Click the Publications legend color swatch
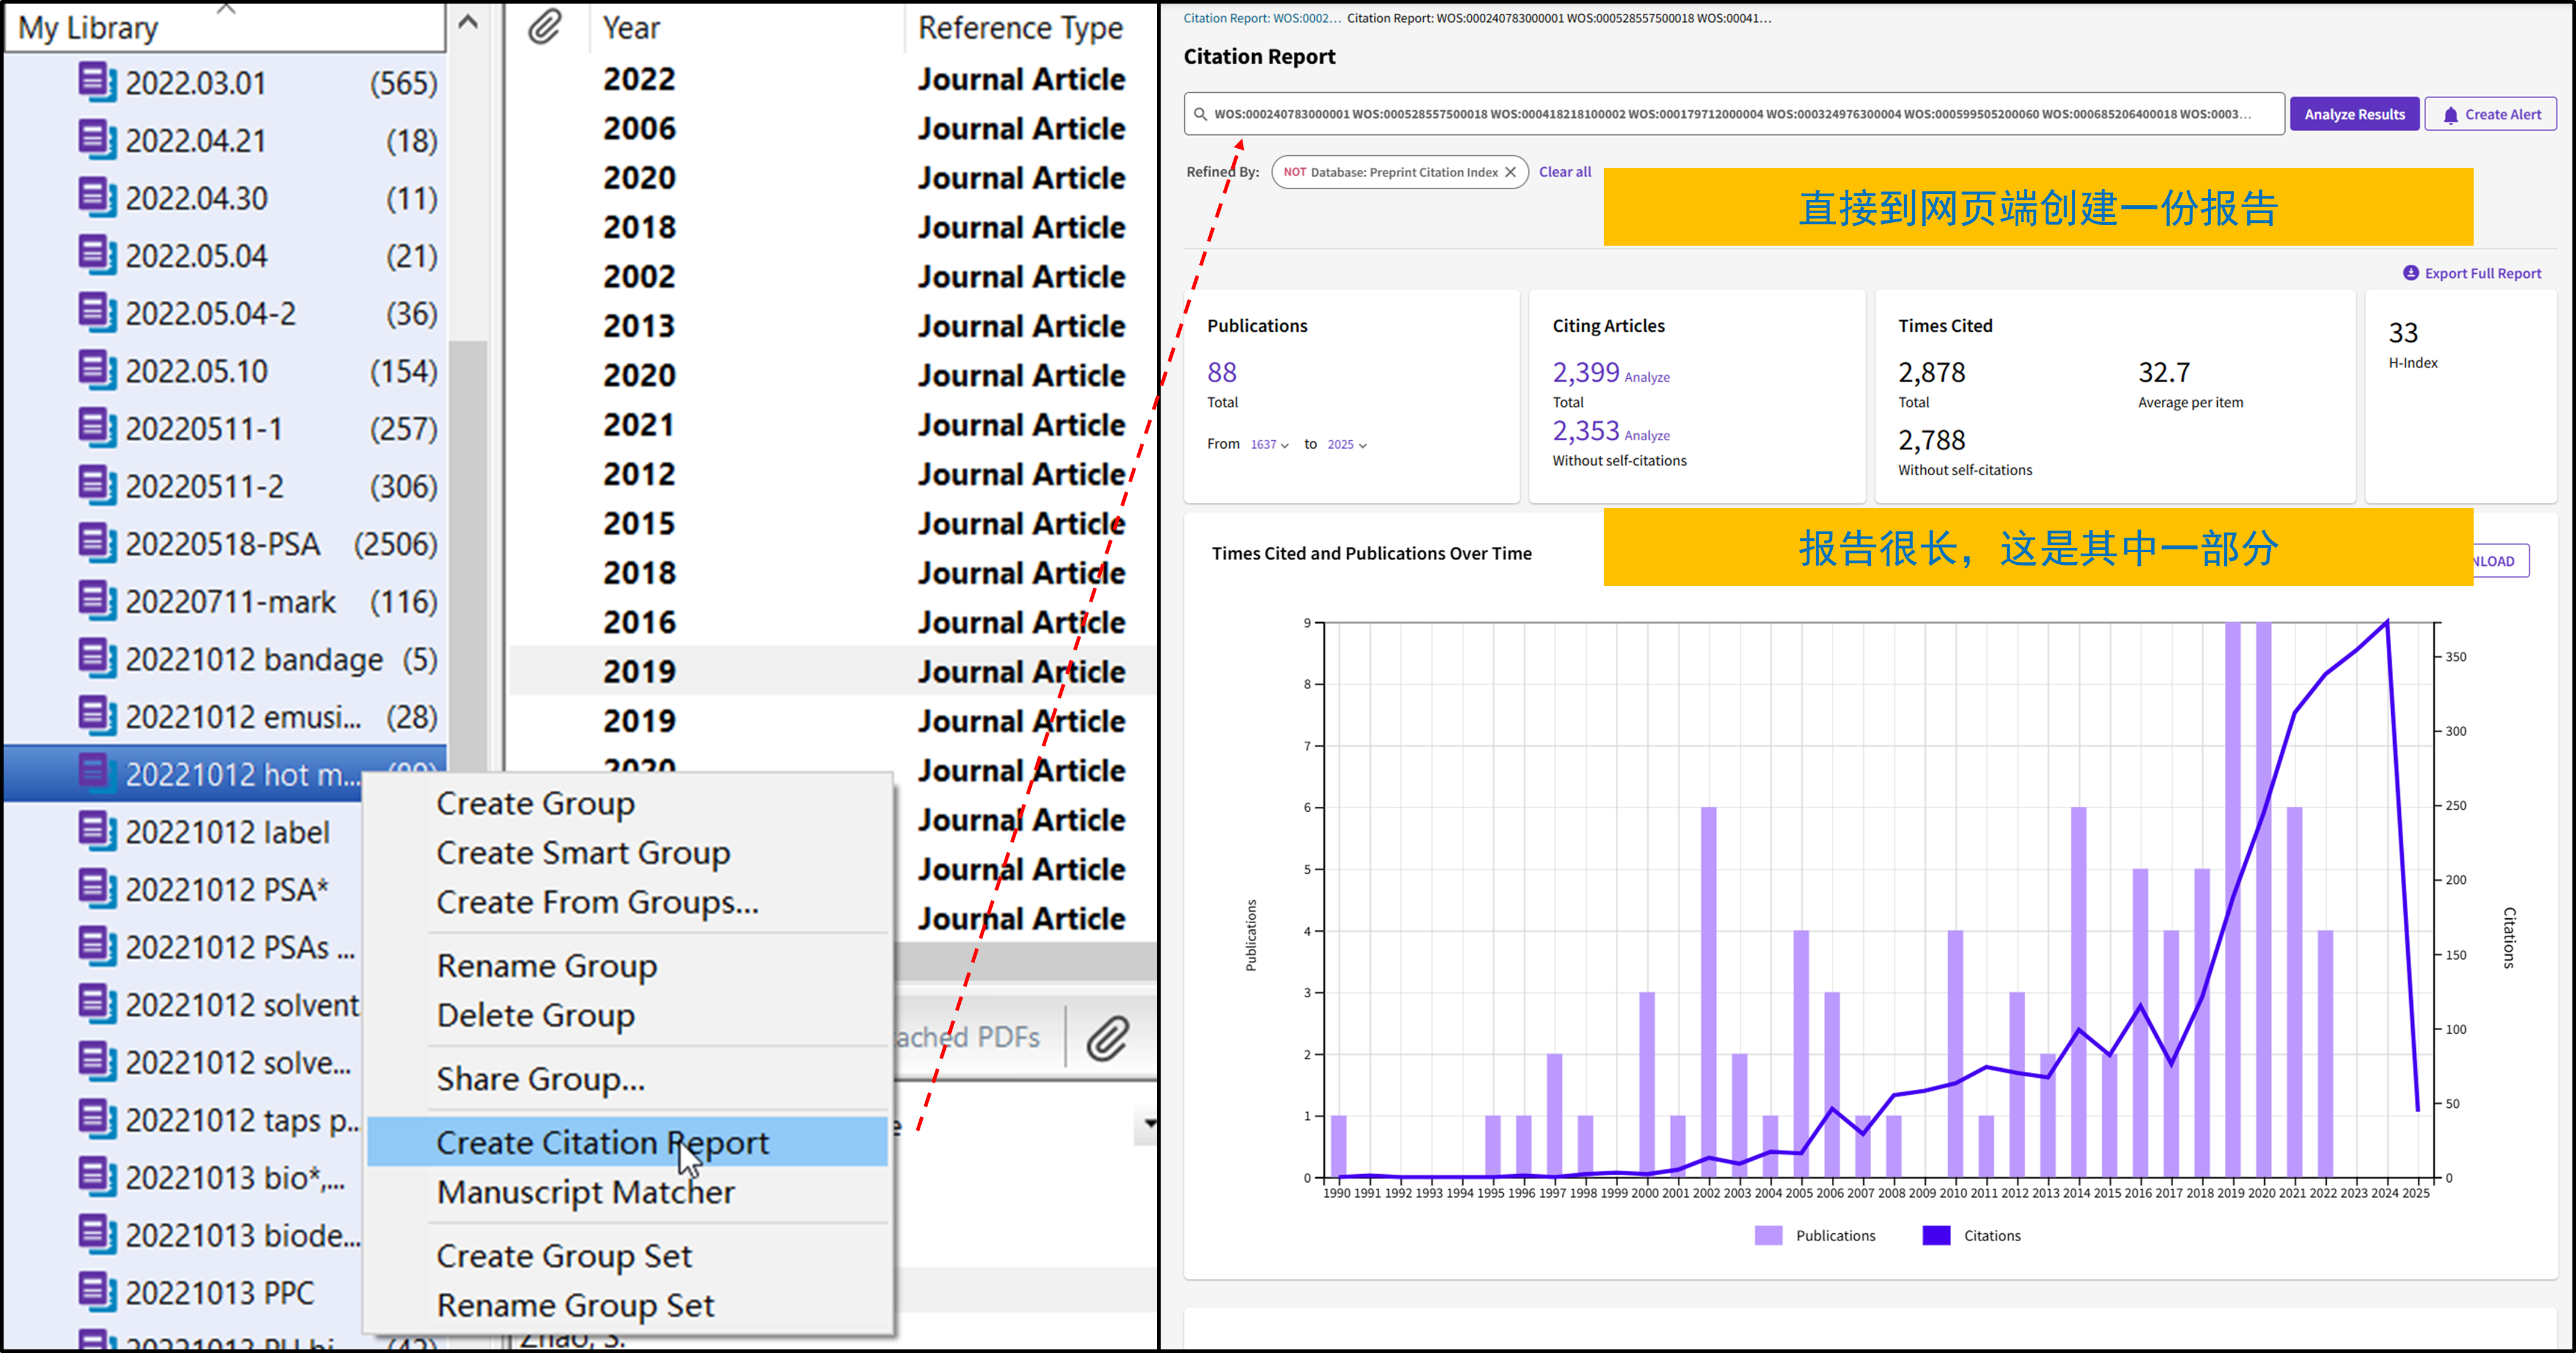2576x1353 pixels. 1768,1235
